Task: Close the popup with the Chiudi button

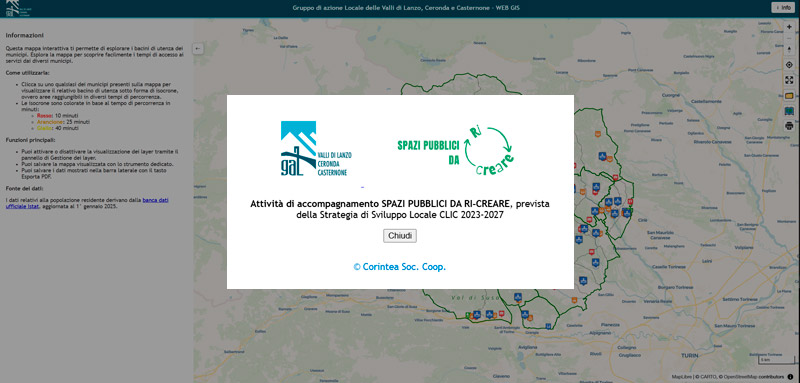Action: click(399, 236)
